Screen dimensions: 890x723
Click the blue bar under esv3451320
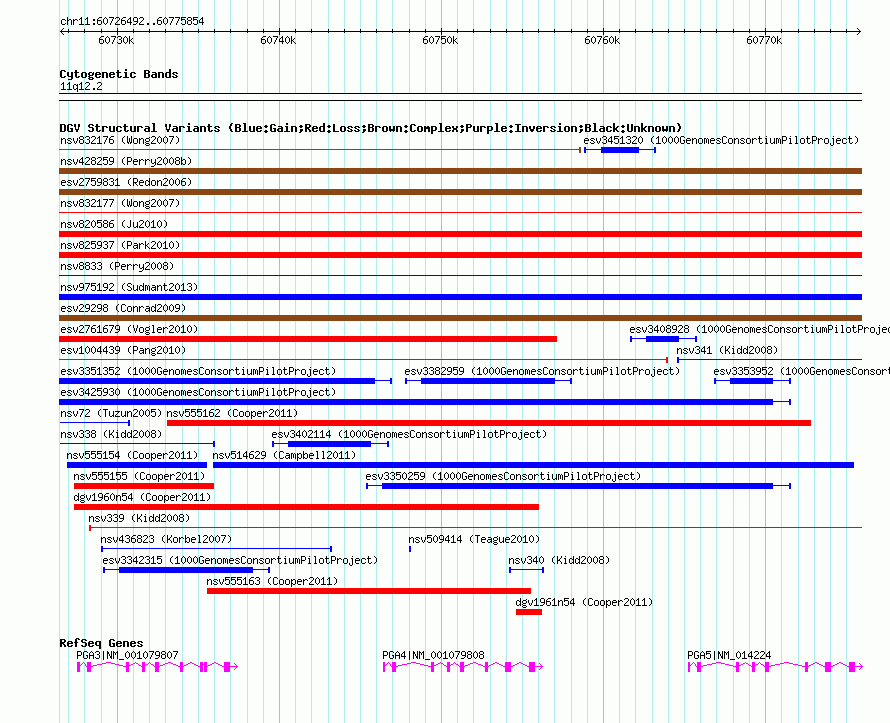pyautogui.click(x=620, y=150)
